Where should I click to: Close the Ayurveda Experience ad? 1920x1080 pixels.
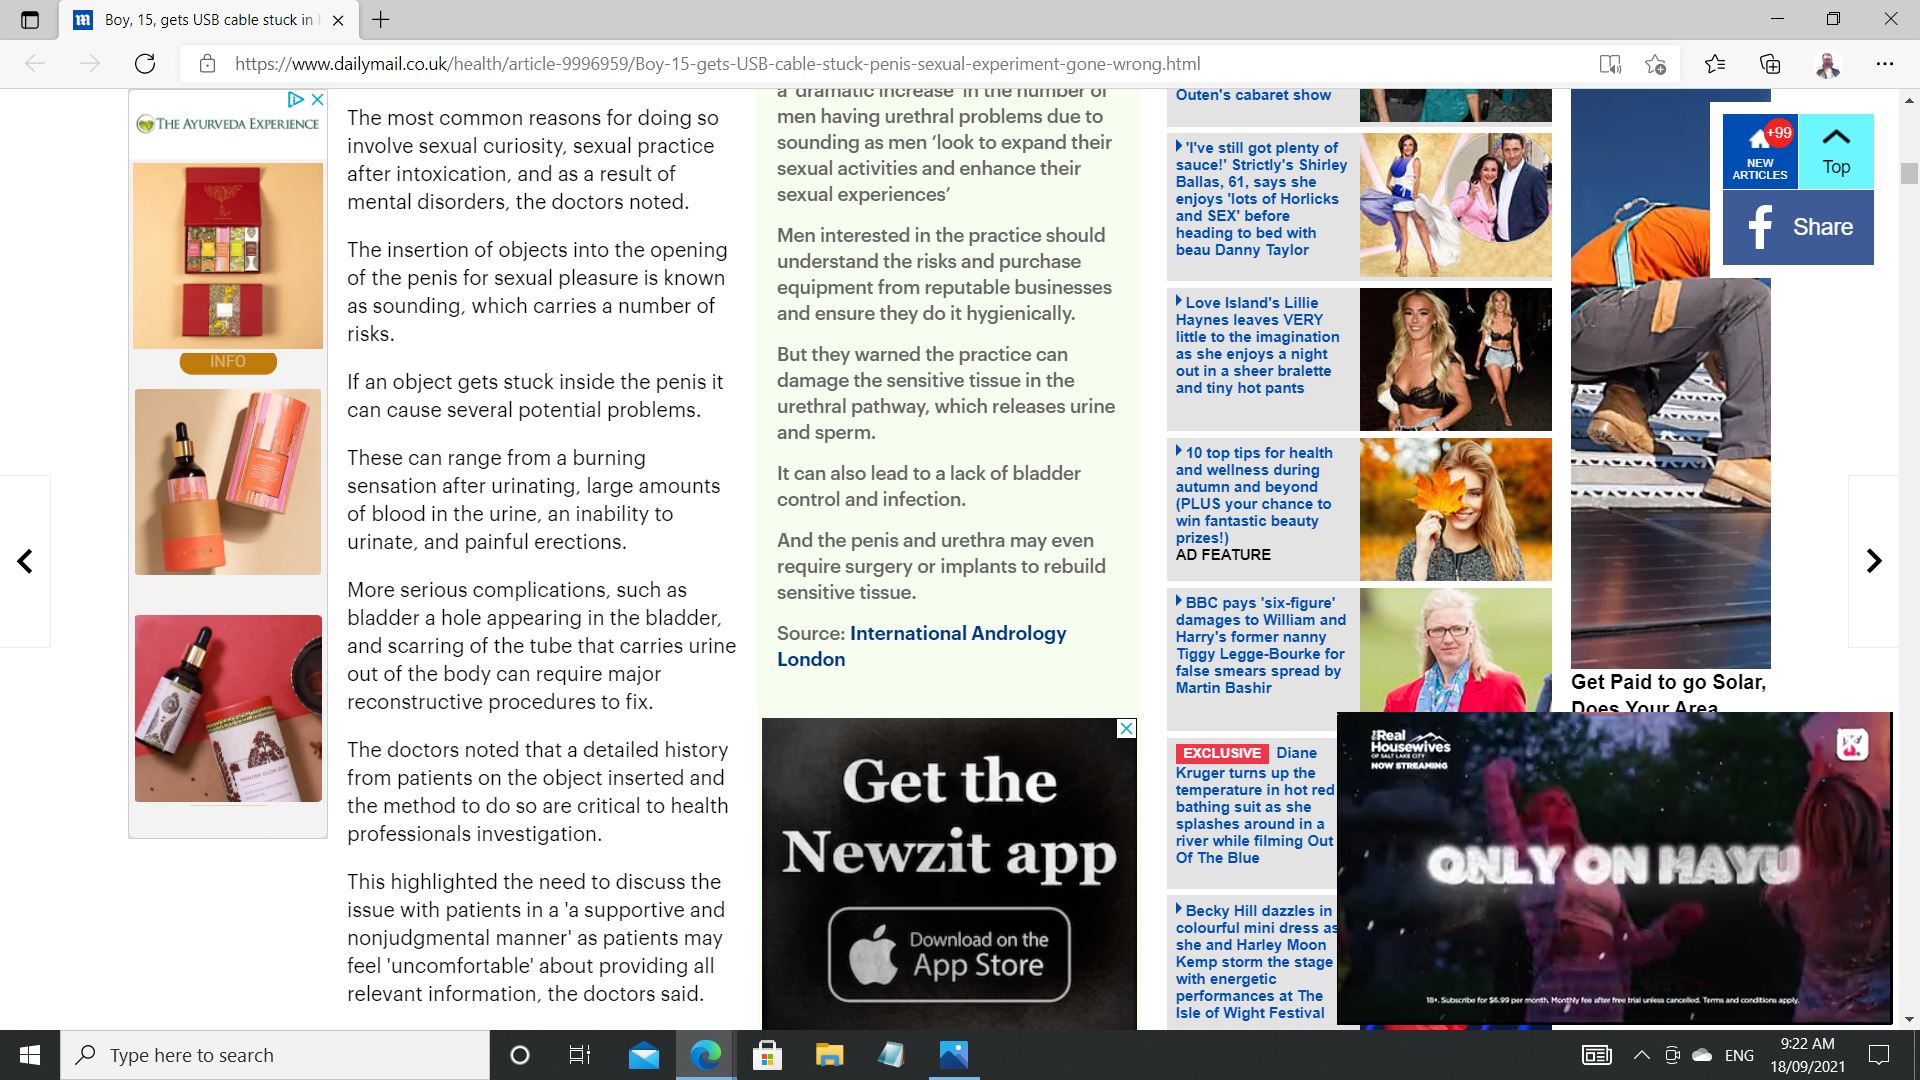tap(317, 99)
